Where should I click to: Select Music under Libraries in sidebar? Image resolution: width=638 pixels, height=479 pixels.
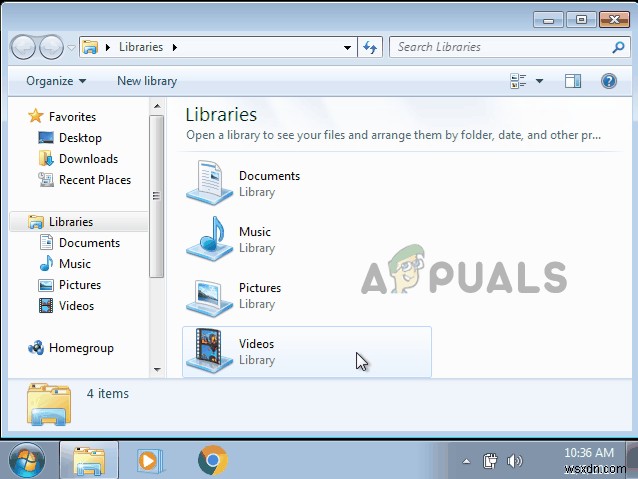point(74,264)
